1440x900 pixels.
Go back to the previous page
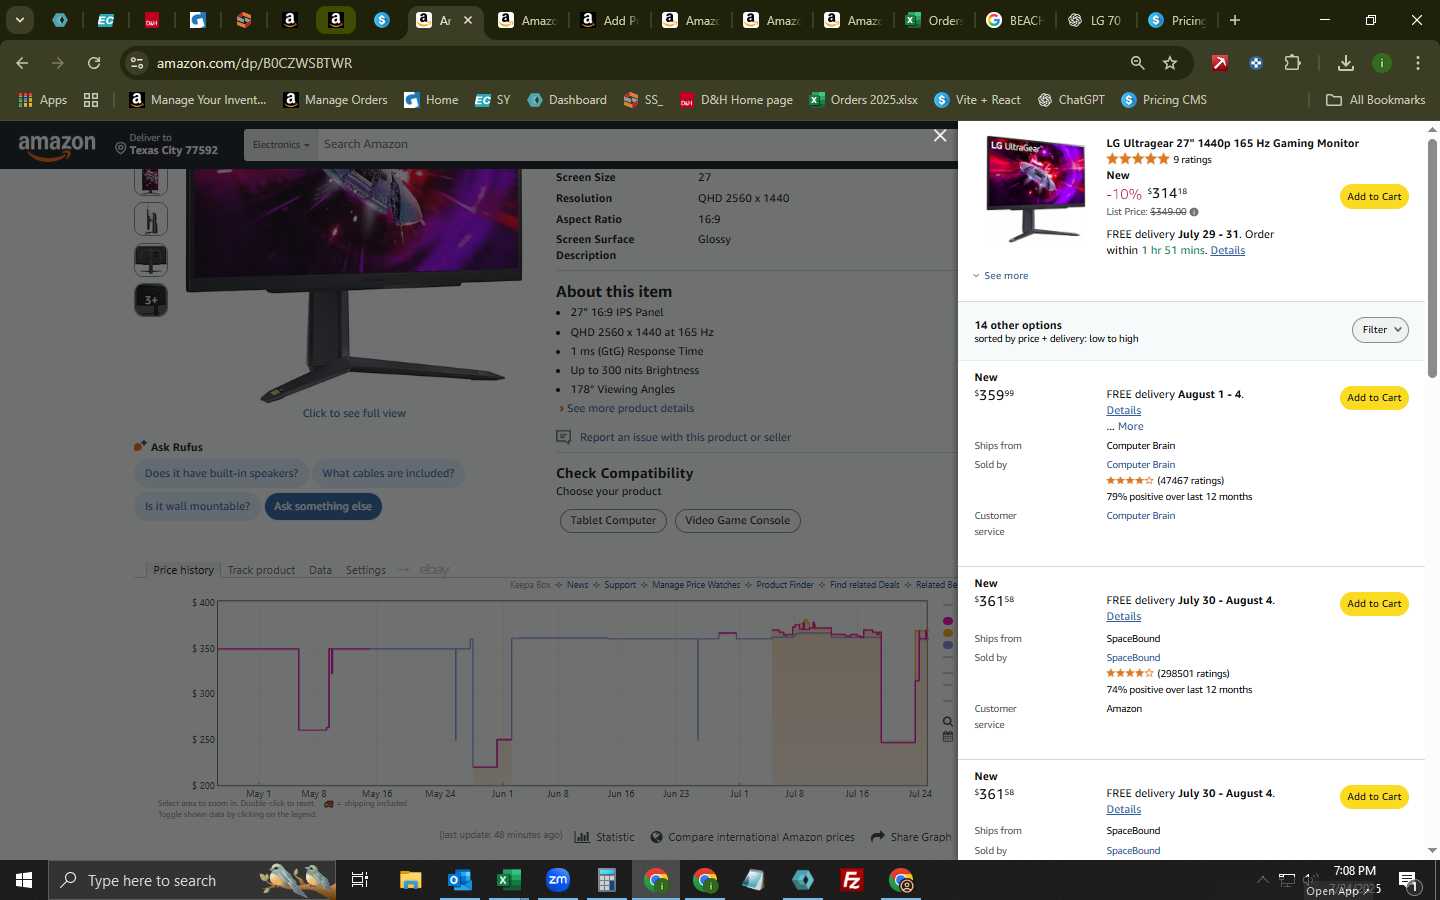pyautogui.click(x=22, y=63)
